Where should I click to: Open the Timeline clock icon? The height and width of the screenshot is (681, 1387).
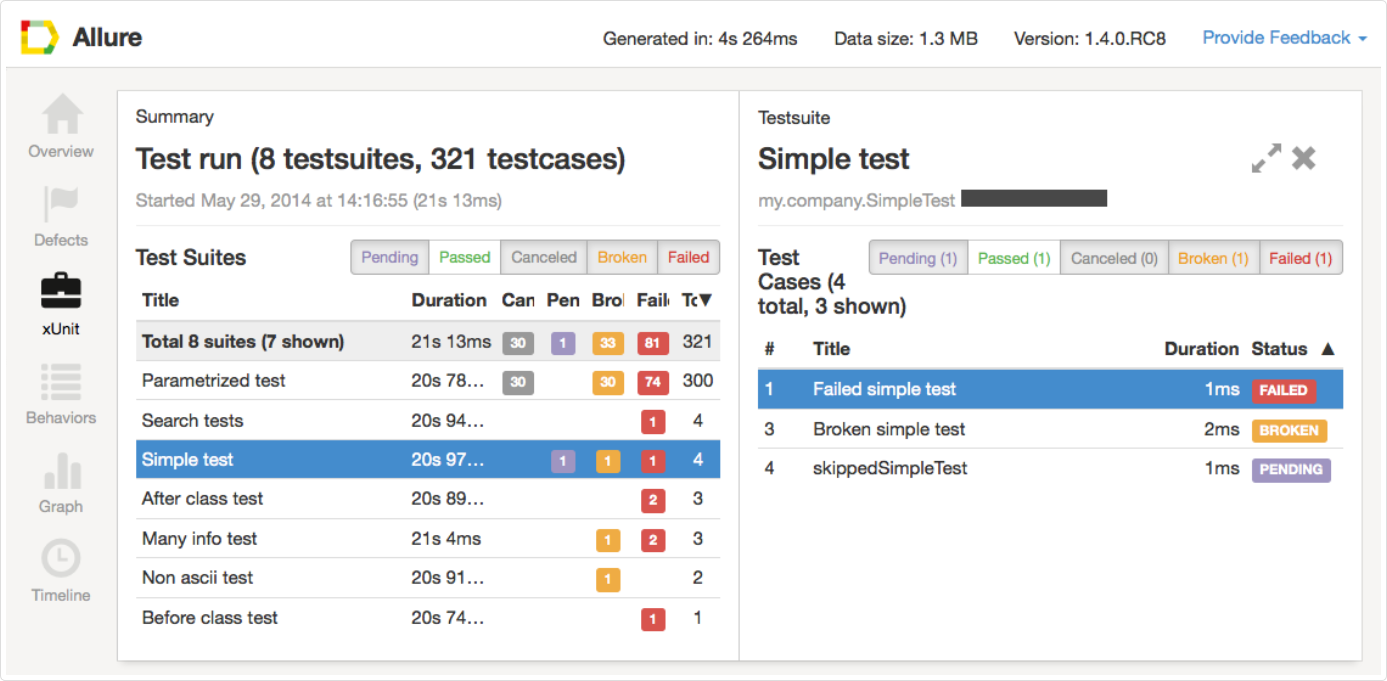61,559
